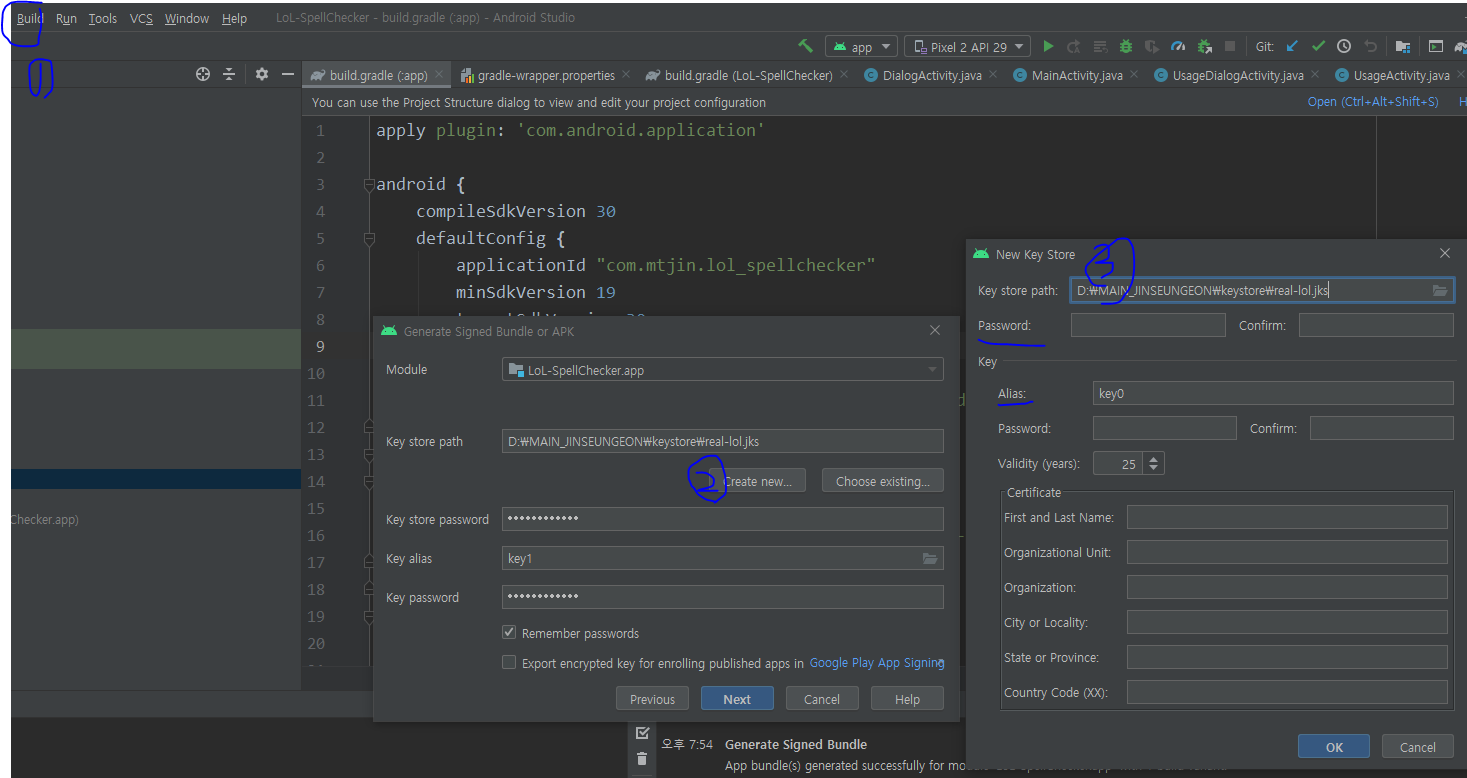Open the Google Play App Signing link
The image size is (1467, 778).
(876, 663)
